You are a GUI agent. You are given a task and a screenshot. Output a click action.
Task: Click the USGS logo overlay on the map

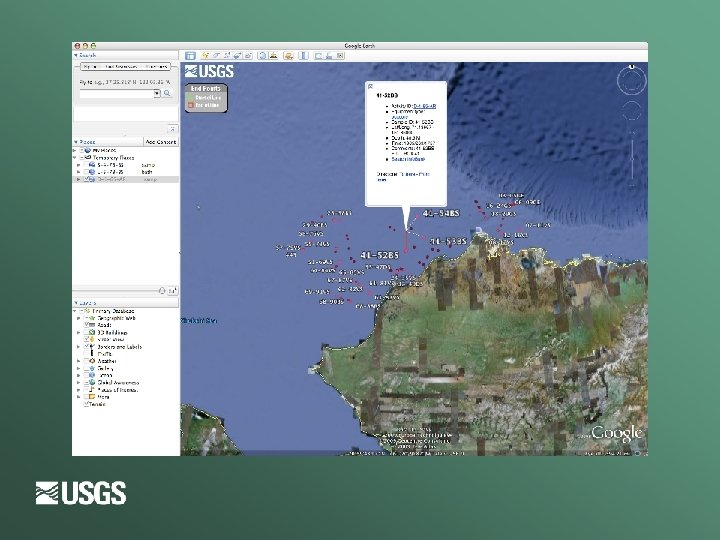[211, 71]
